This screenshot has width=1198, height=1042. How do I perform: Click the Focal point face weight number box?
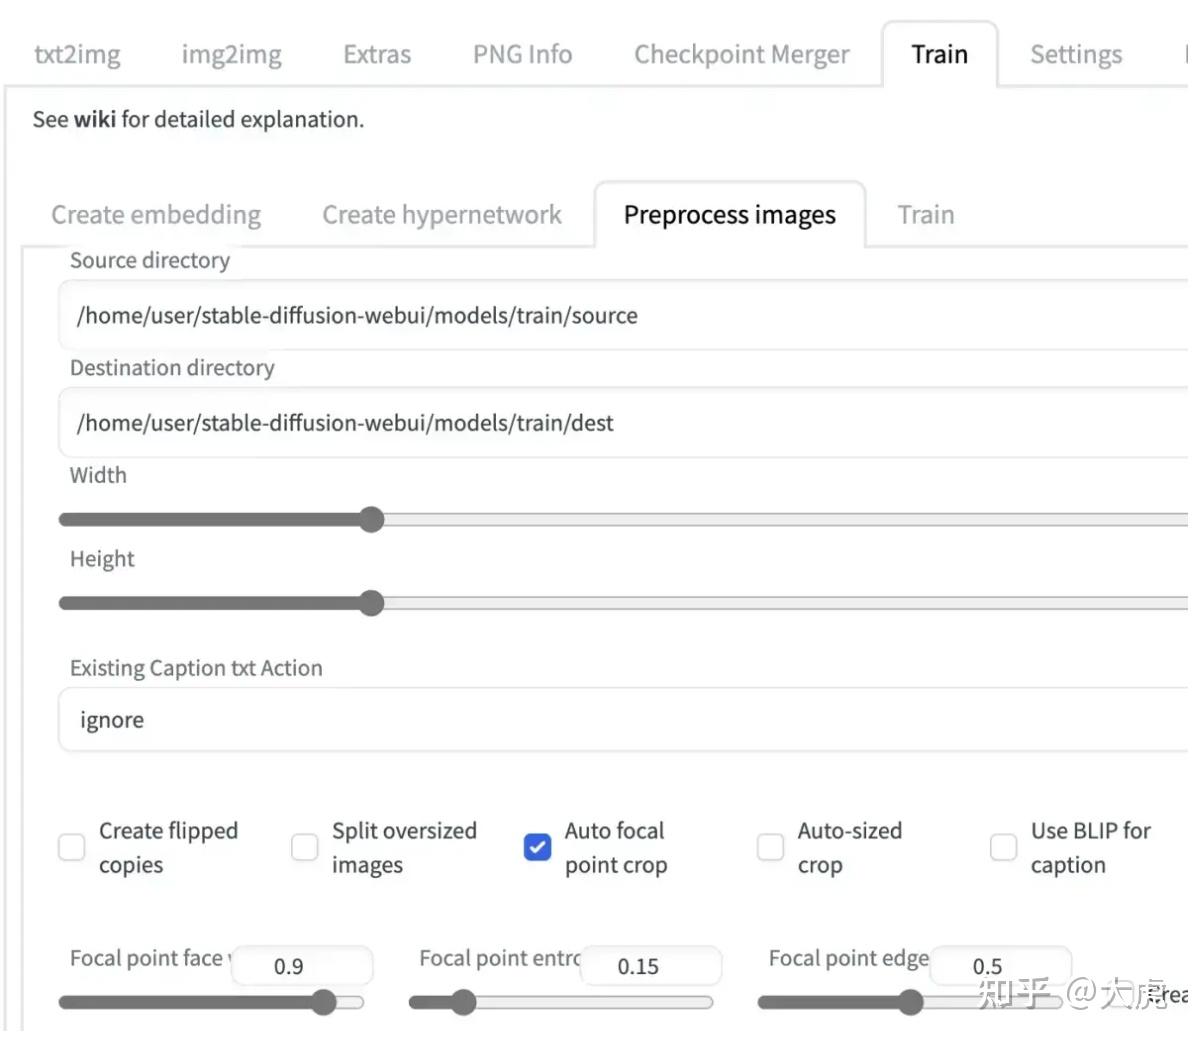pyautogui.click(x=301, y=966)
